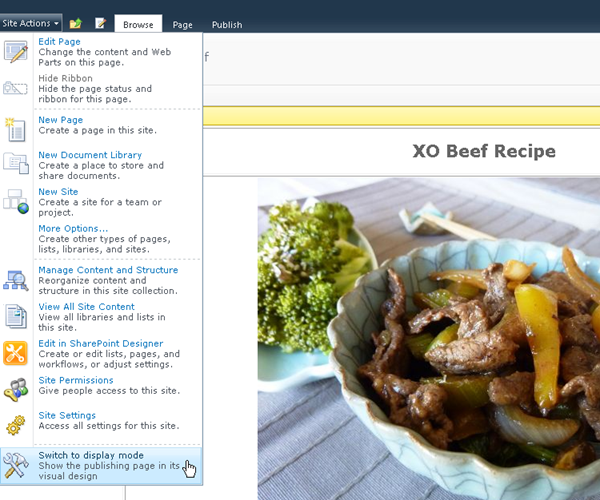This screenshot has width=600, height=500.
Task: Click the Edit page icon beside Browse
Action: tap(100, 23)
